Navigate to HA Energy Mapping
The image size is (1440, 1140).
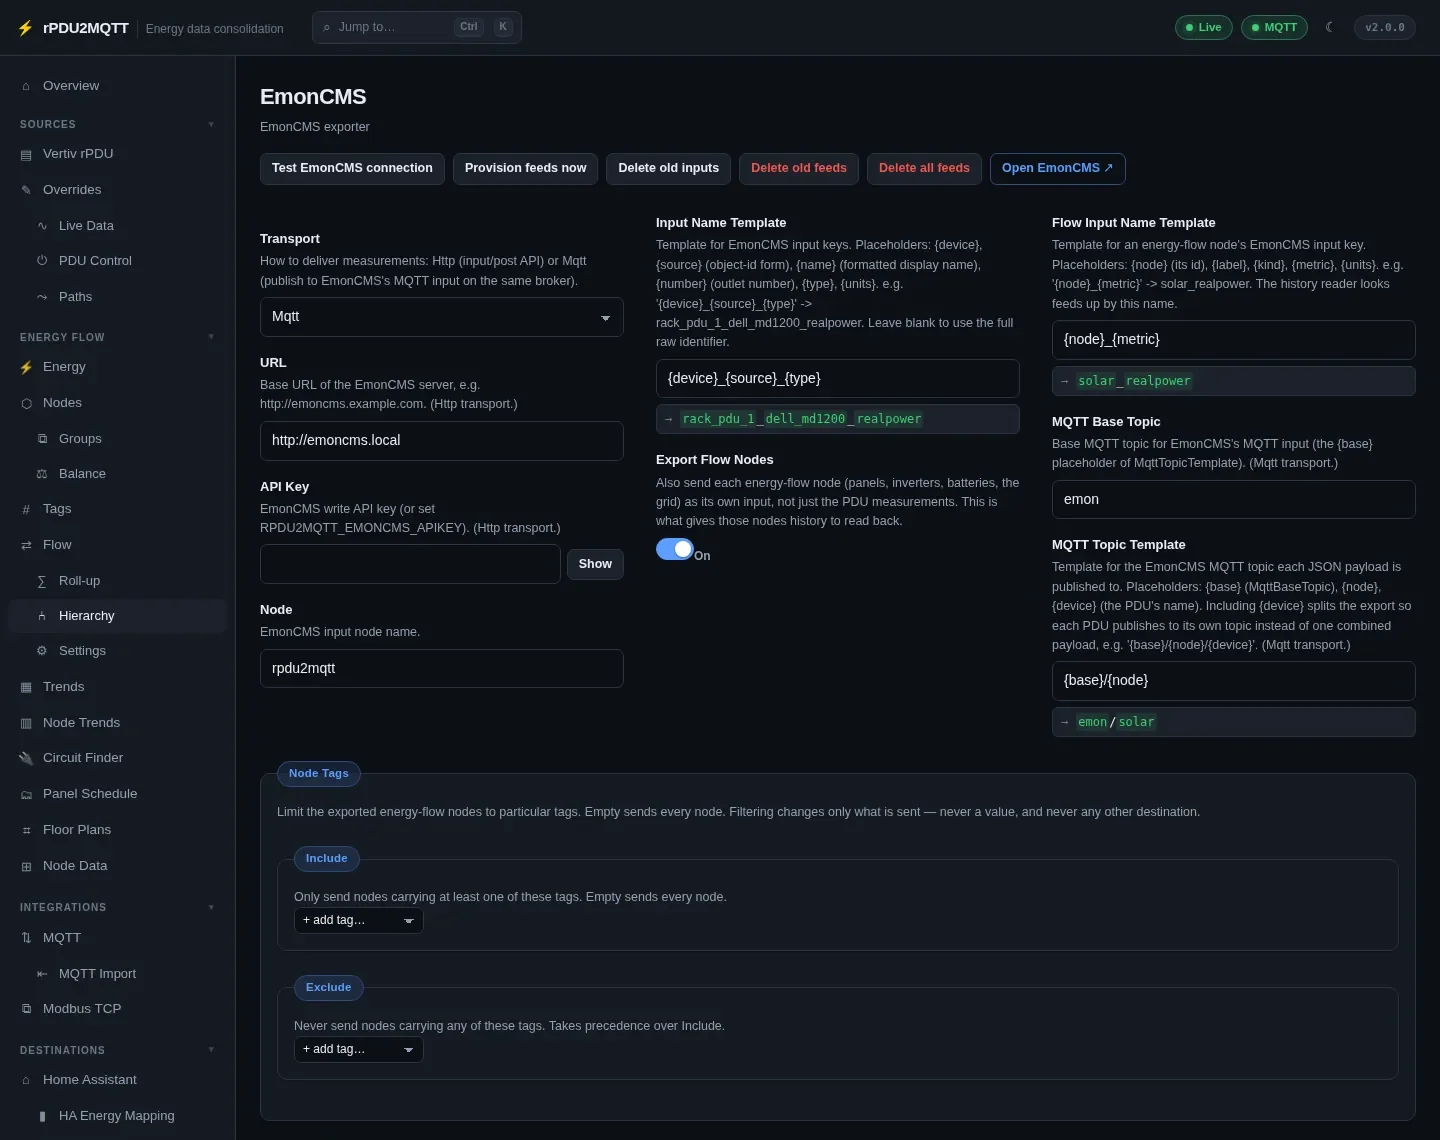(x=118, y=1116)
